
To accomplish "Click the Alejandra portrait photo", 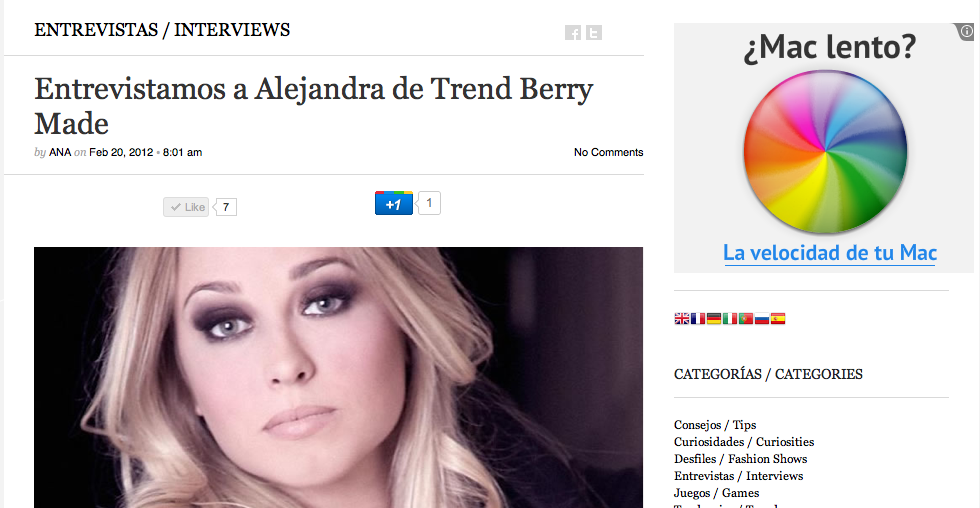I will click(x=338, y=377).
